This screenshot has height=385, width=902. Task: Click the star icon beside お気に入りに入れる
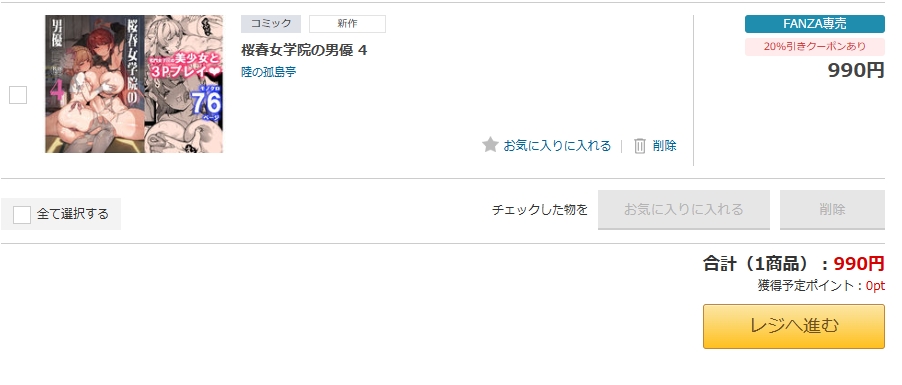[490, 145]
